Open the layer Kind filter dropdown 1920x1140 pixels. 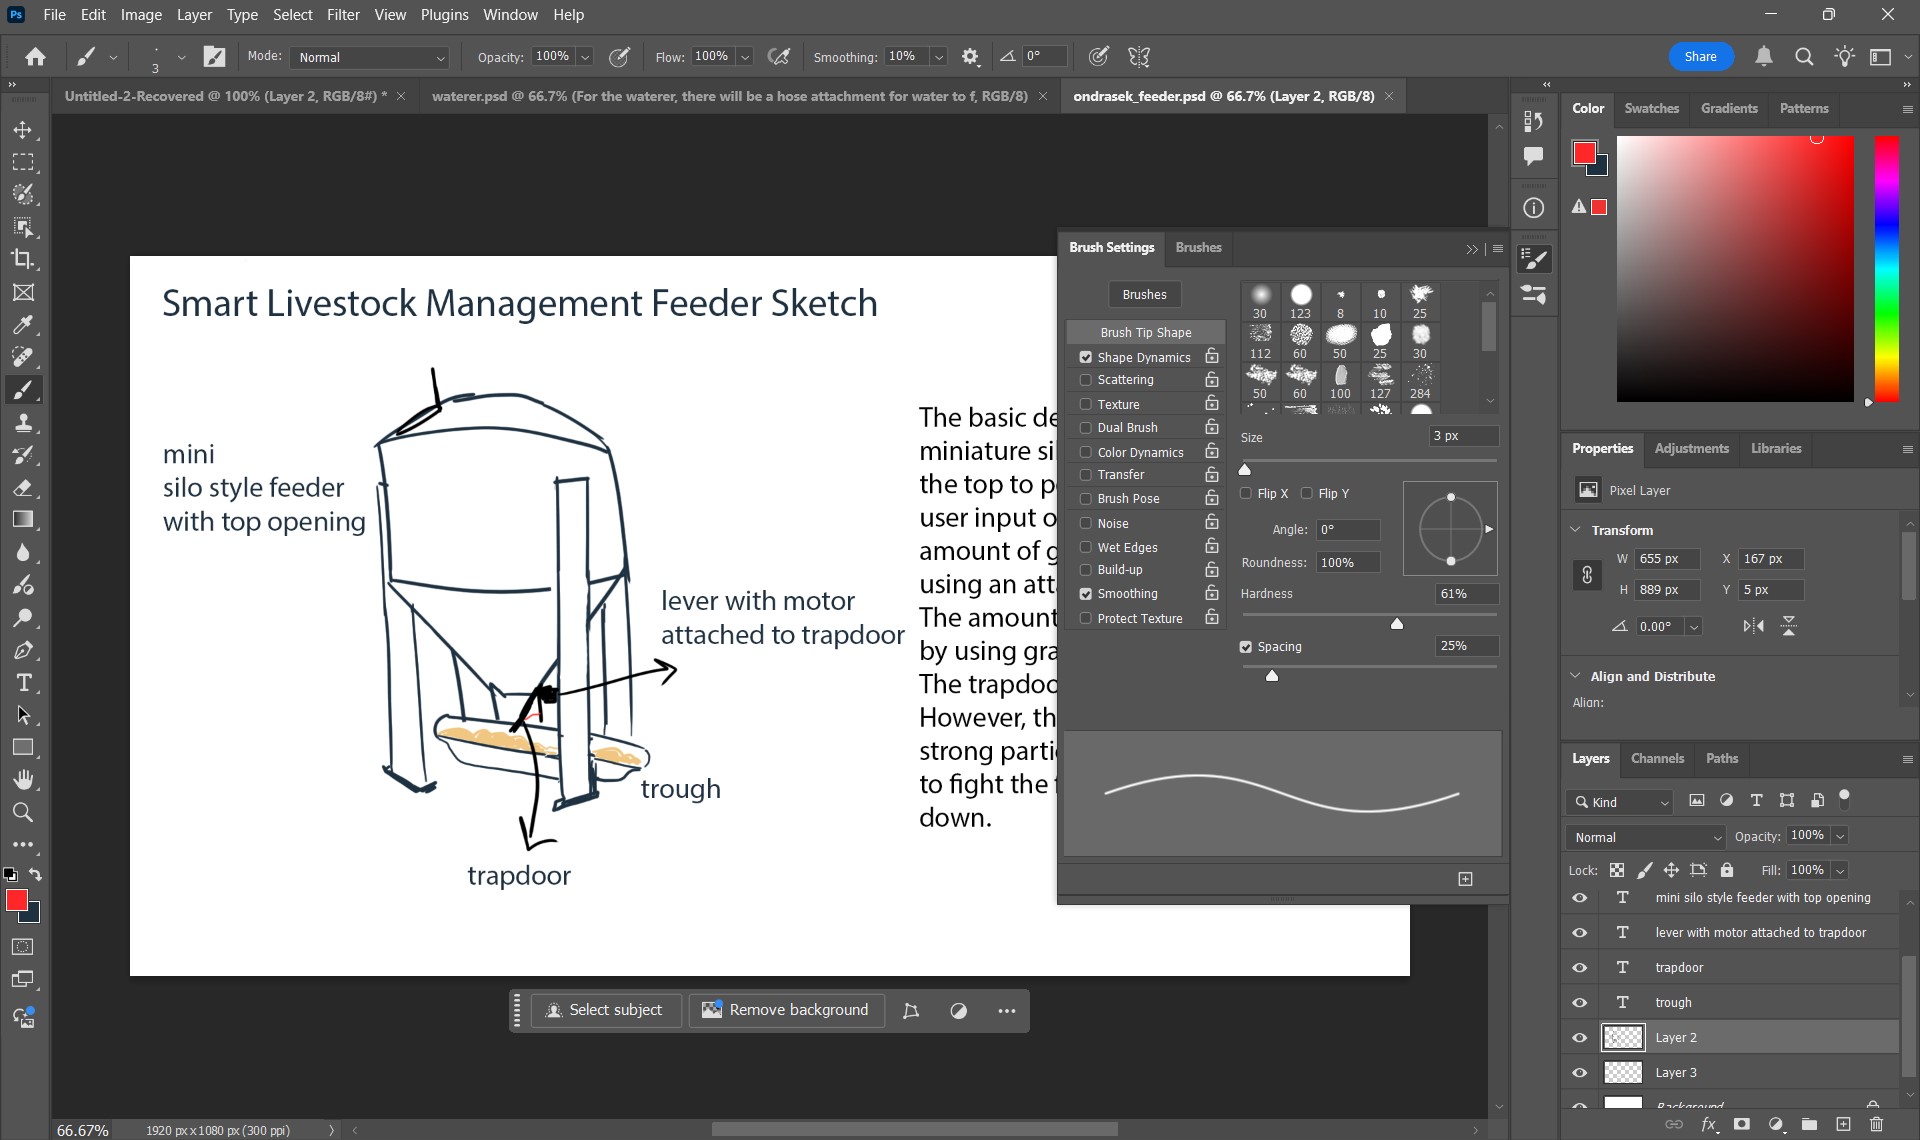click(1620, 802)
